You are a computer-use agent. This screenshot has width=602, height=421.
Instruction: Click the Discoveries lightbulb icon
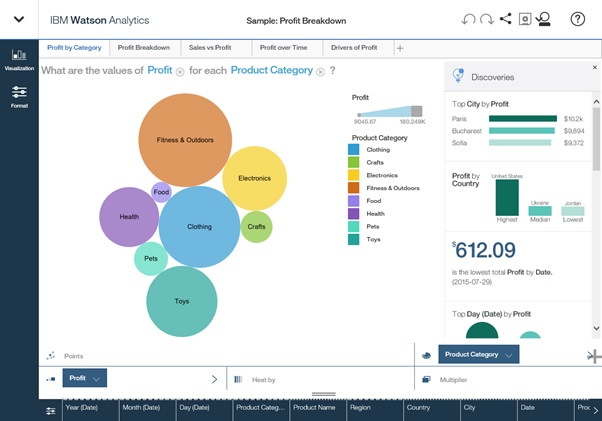click(458, 76)
